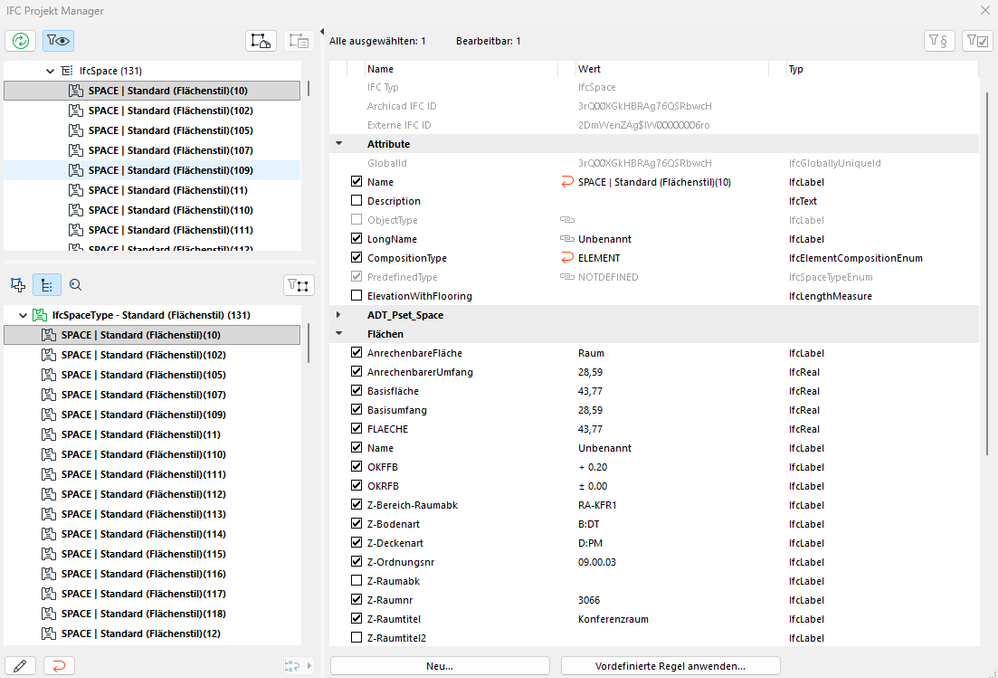Select the hierarchy tree view icon
Viewport: 998px width, 678px height.
[46, 285]
